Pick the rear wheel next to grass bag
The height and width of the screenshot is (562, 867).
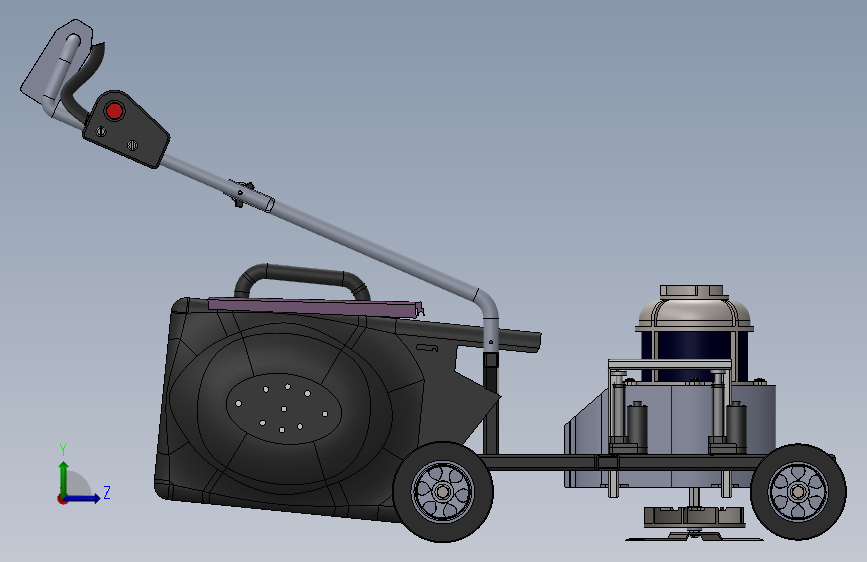[x=443, y=491]
